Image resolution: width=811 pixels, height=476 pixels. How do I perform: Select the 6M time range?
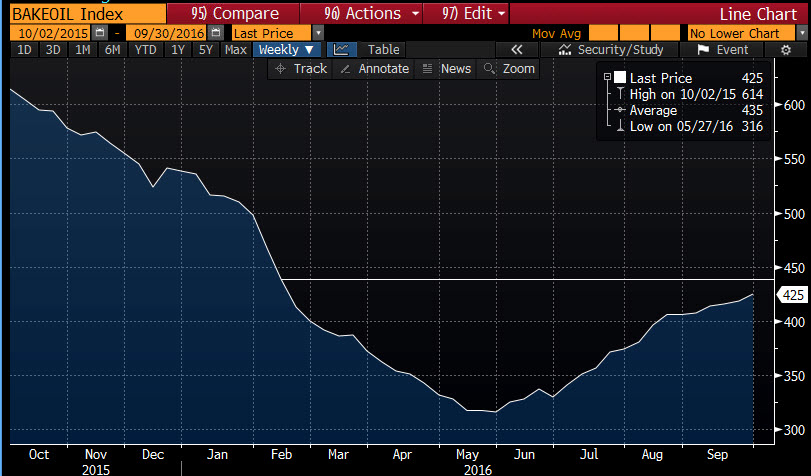pos(112,49)
